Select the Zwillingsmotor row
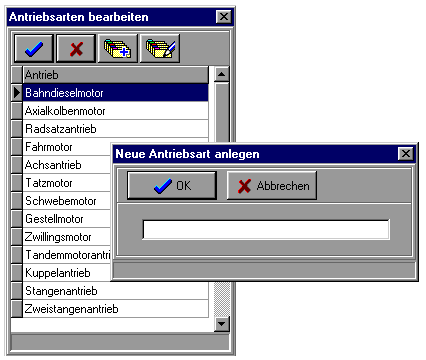 pos(67,237)
